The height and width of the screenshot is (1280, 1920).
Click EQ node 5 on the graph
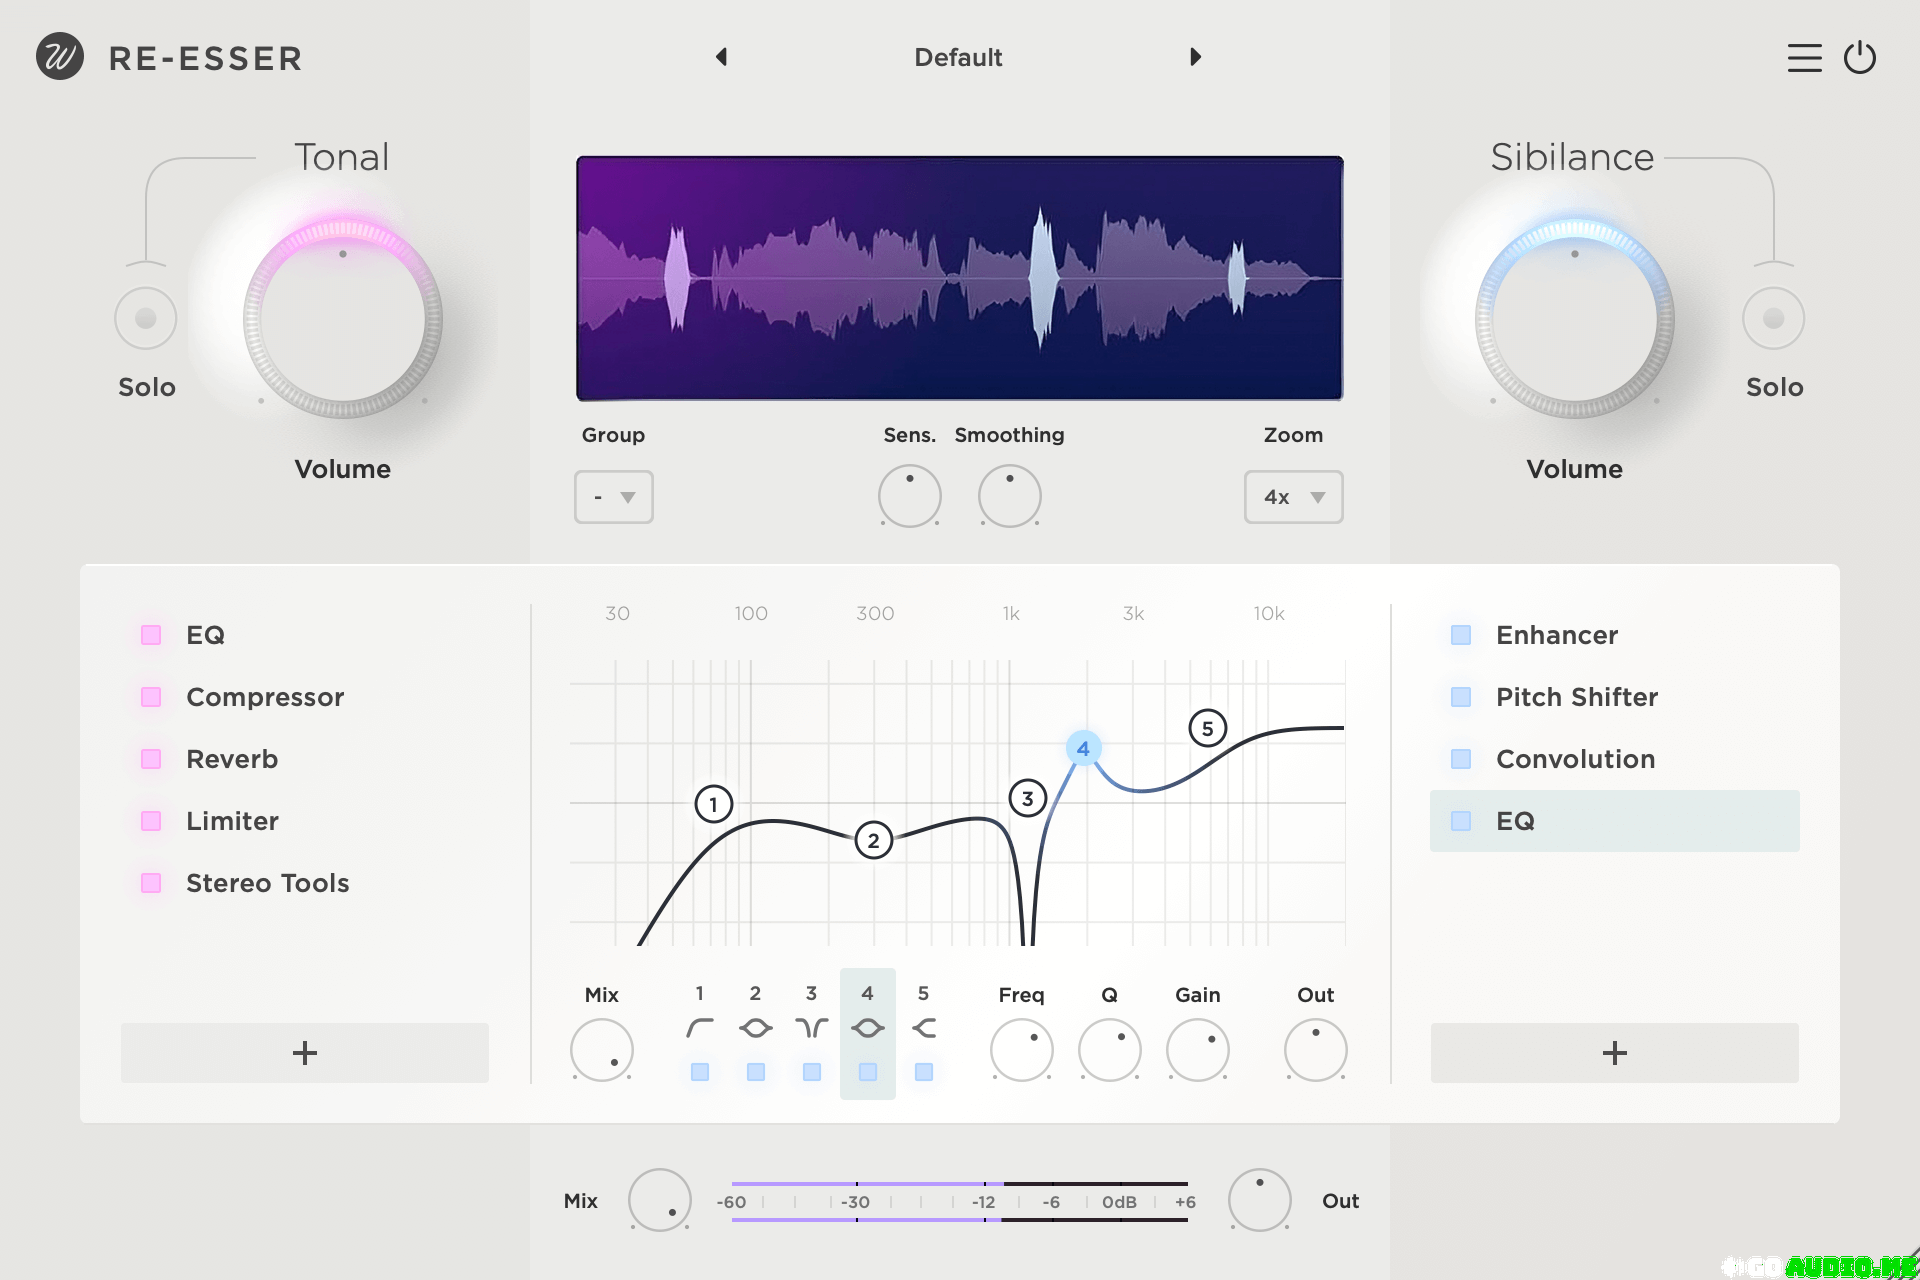click(x=1207, y=728)
